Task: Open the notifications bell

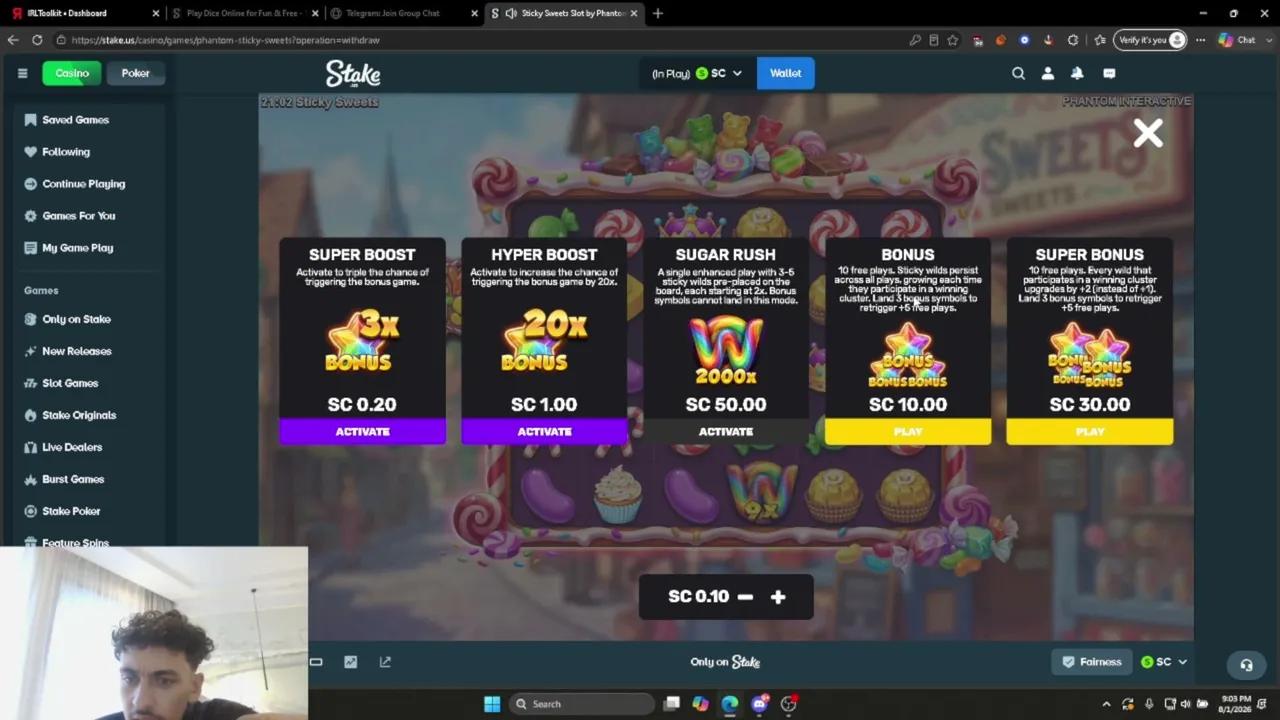Action: click(x=1077, y=73)
